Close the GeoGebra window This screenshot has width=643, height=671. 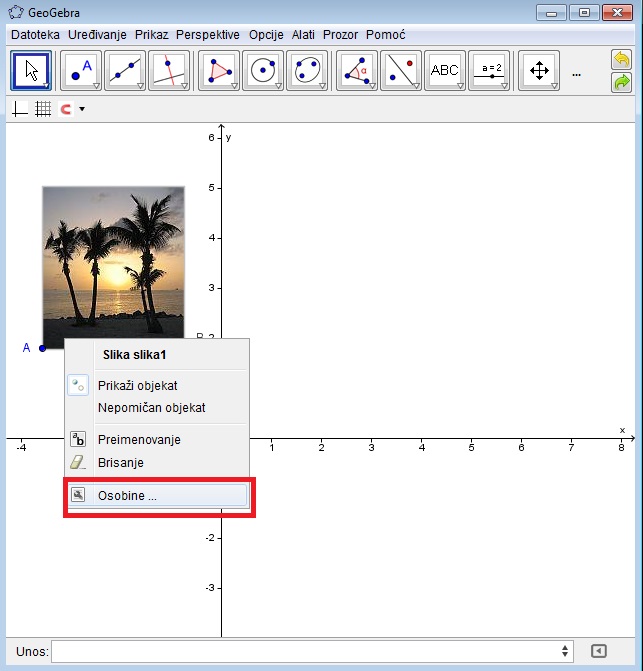tap(617, 13)
